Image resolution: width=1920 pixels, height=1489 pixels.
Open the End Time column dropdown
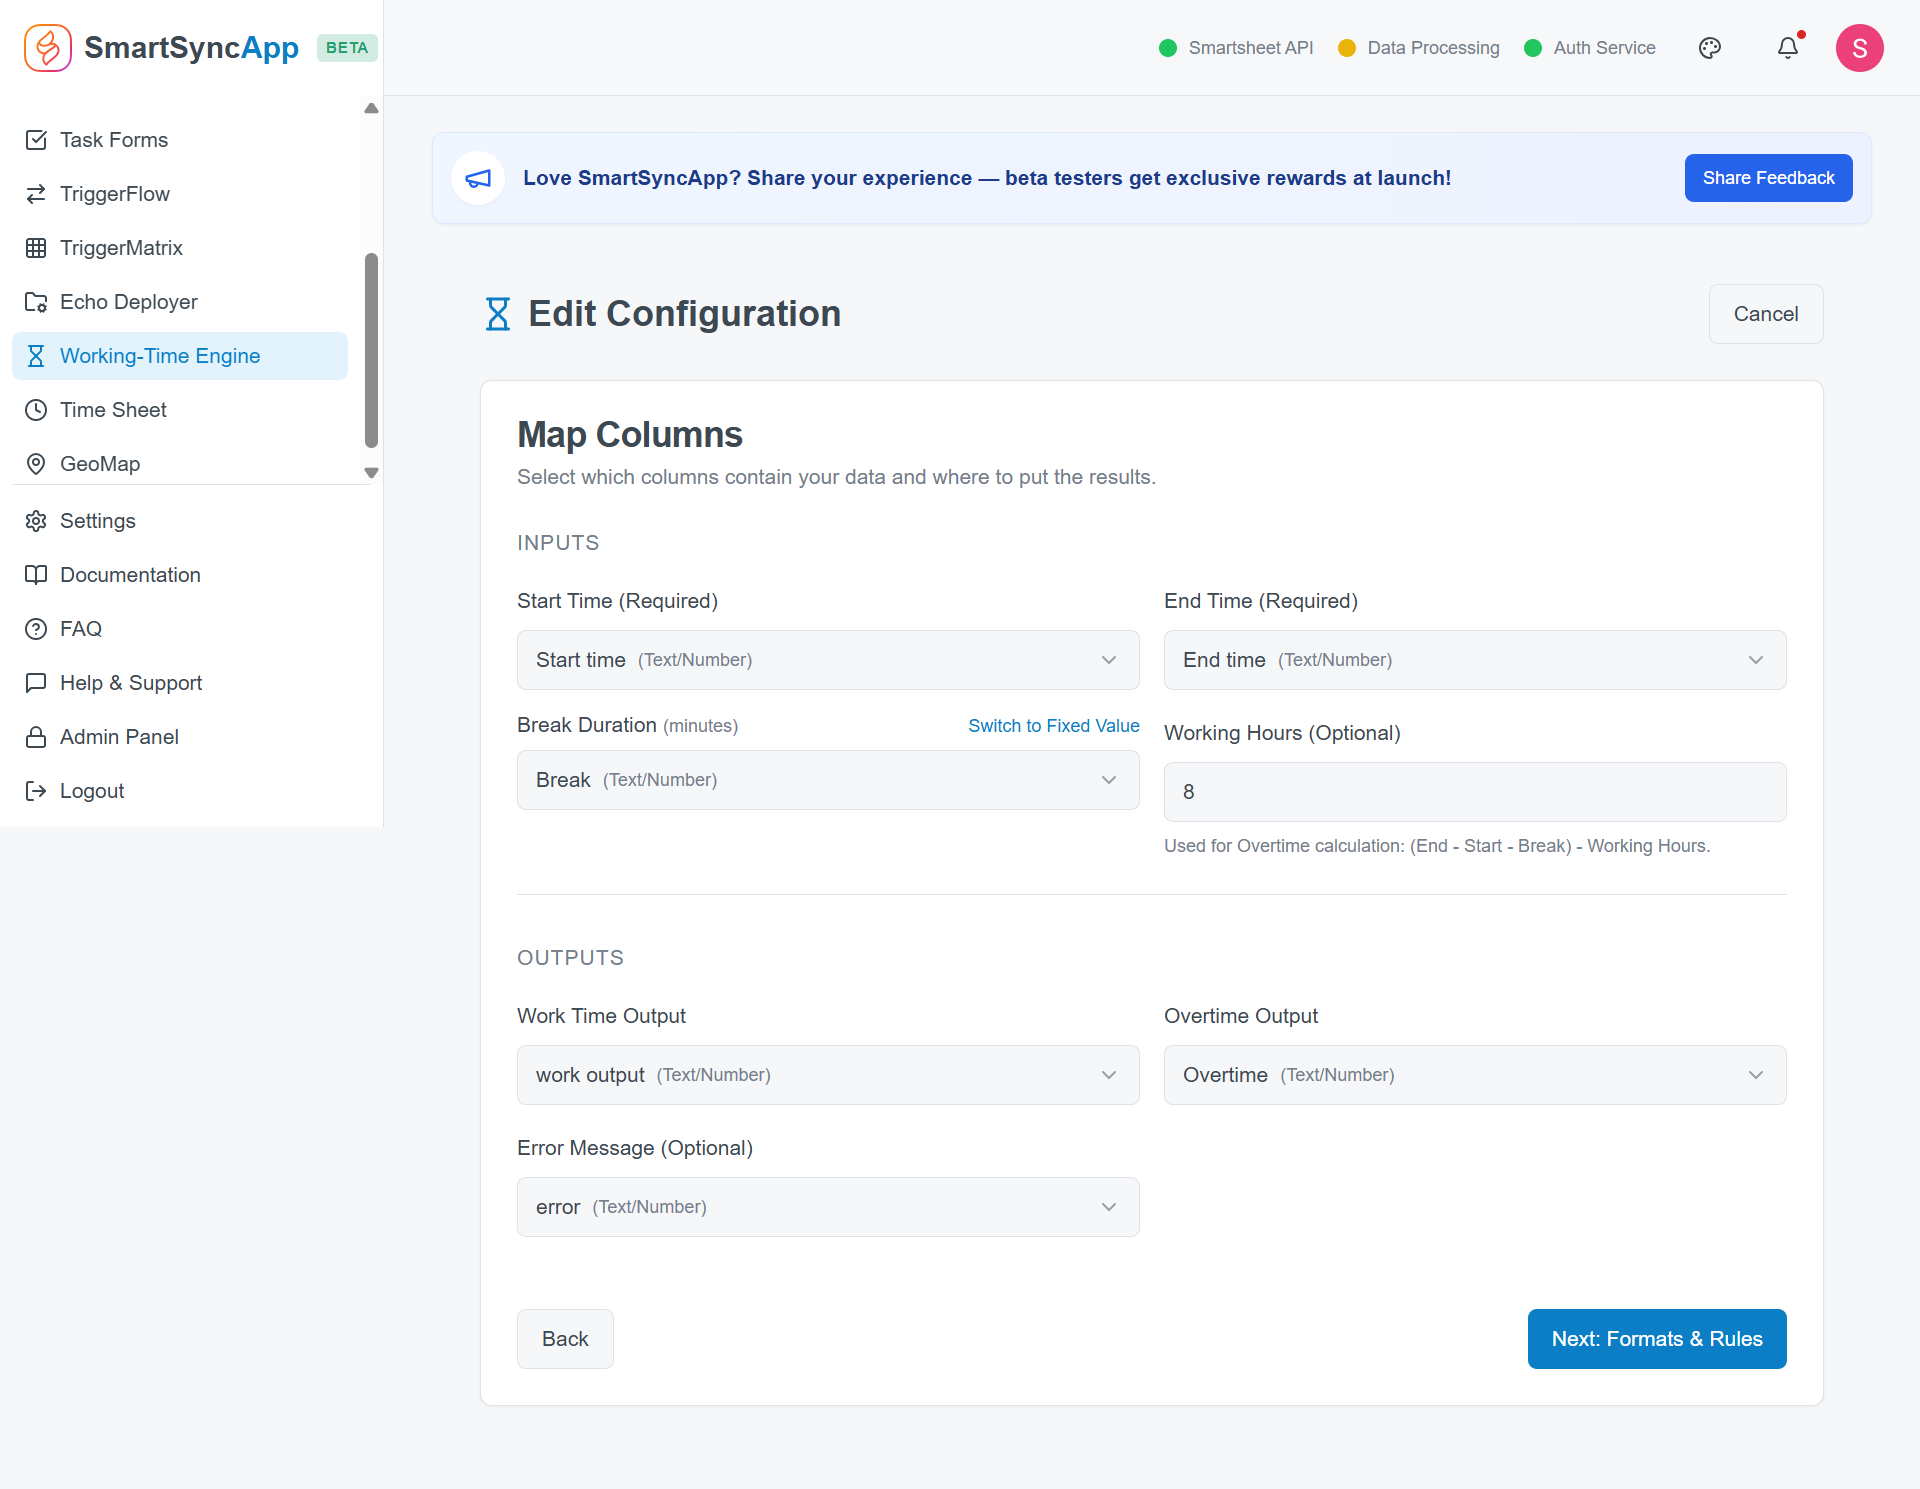(1475, 660)
